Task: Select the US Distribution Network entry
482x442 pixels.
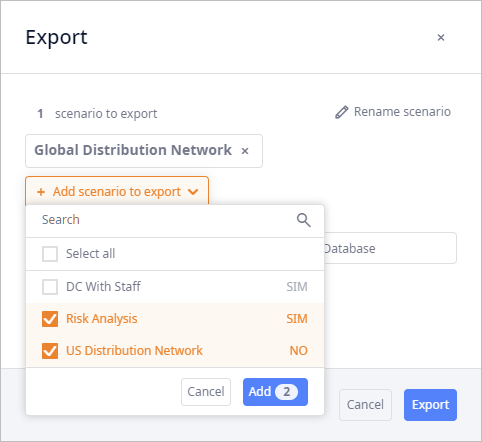Action: [175, 351]
